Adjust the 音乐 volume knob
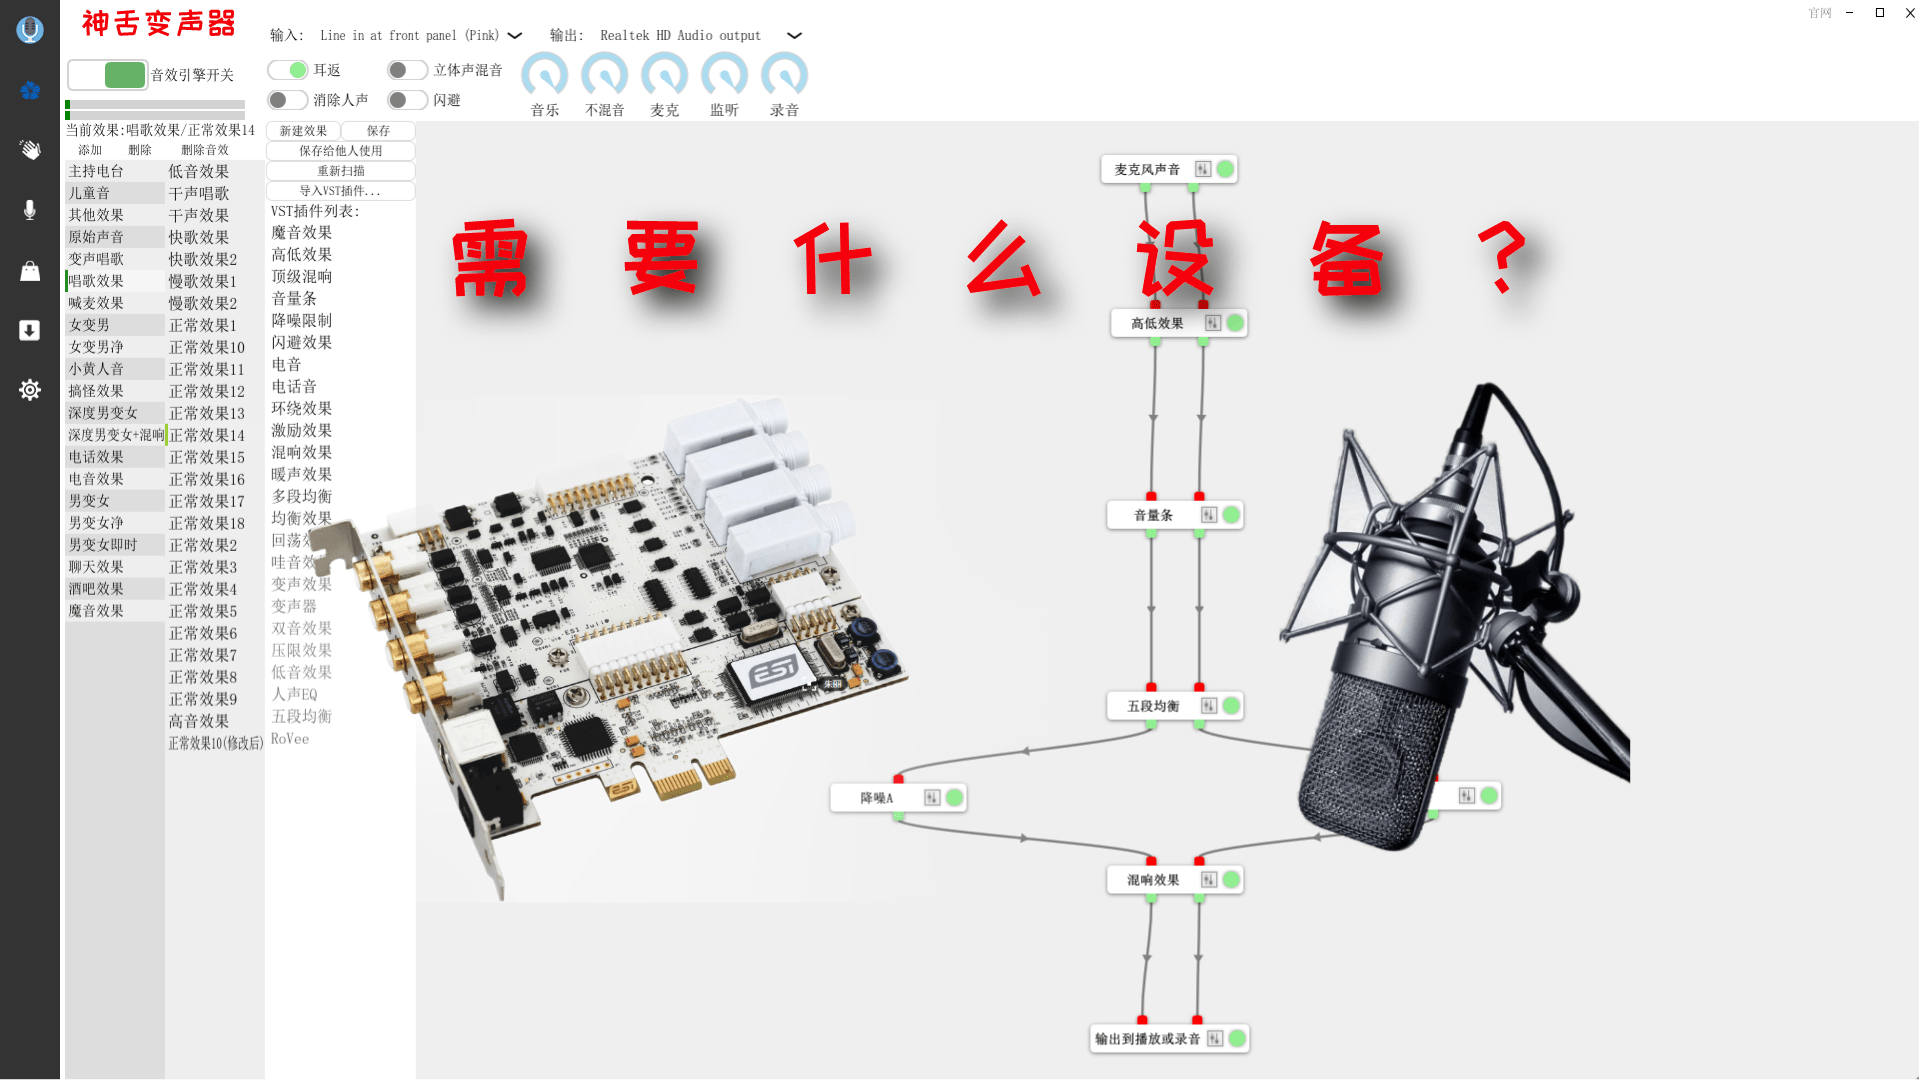This screenshot has width=1920, height=1080. (x=545, y=75)
